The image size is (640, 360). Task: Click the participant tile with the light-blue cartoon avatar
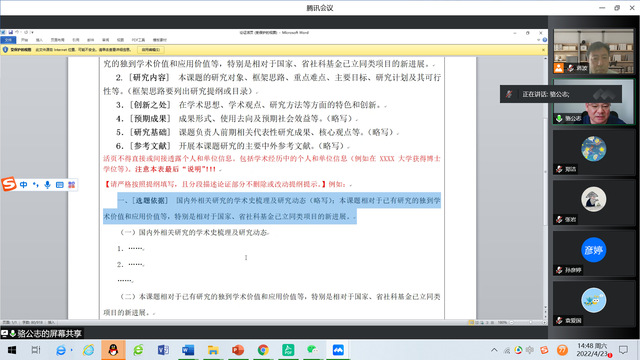[x=593, y=304]
